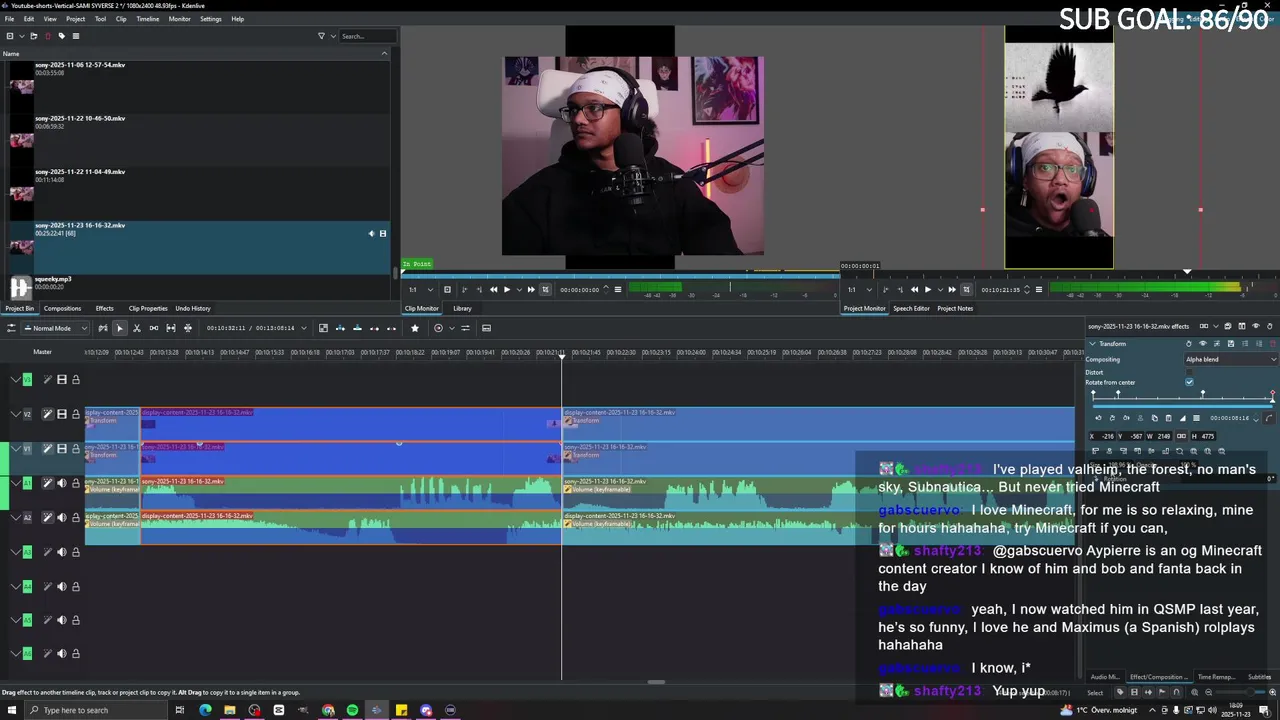Collapse track A2 chevron
Viewport: 1280px width, 720px height.
(15, 518)
